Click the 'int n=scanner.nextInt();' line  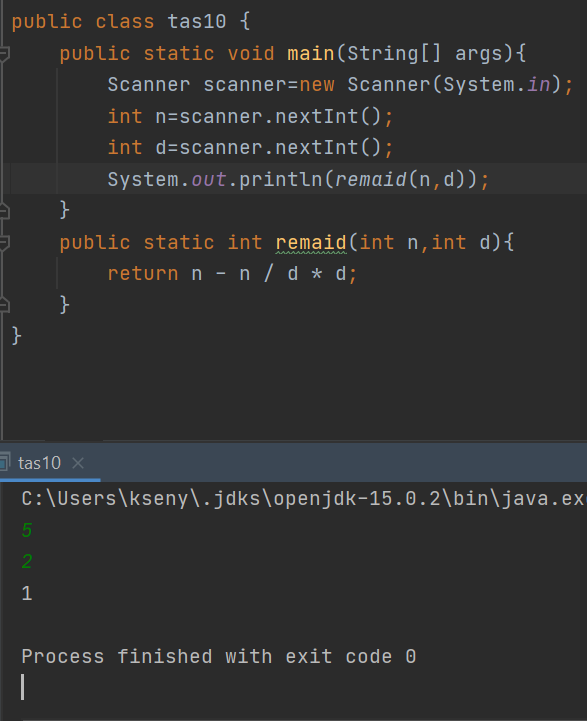click(x=251, y=116)
